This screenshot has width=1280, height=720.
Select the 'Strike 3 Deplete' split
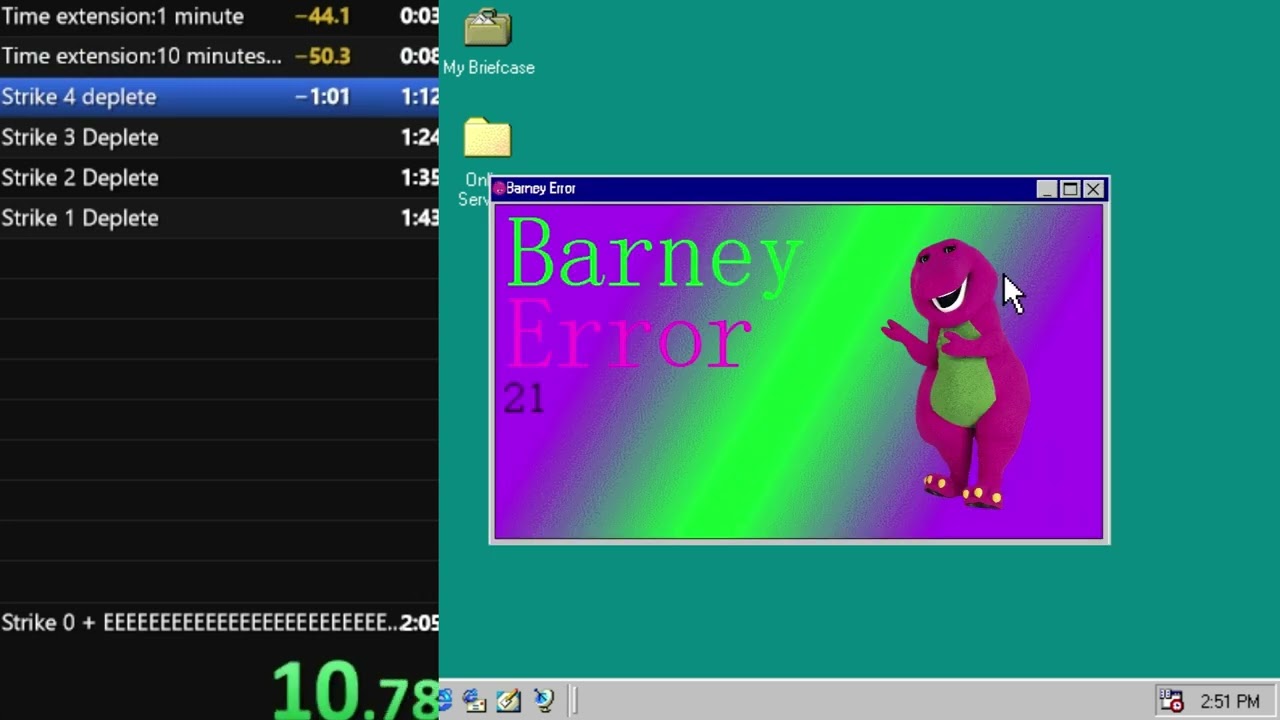(219, 137)
